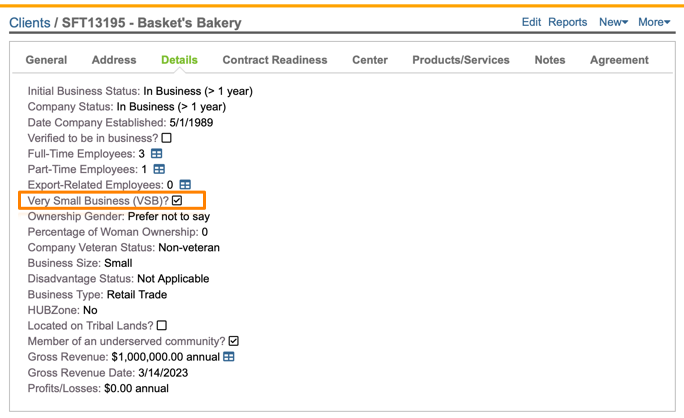The height and width of the screenshot is (418, 684).
Task: Open the Gross Revenue history table icon
Action: pos(229,357)
